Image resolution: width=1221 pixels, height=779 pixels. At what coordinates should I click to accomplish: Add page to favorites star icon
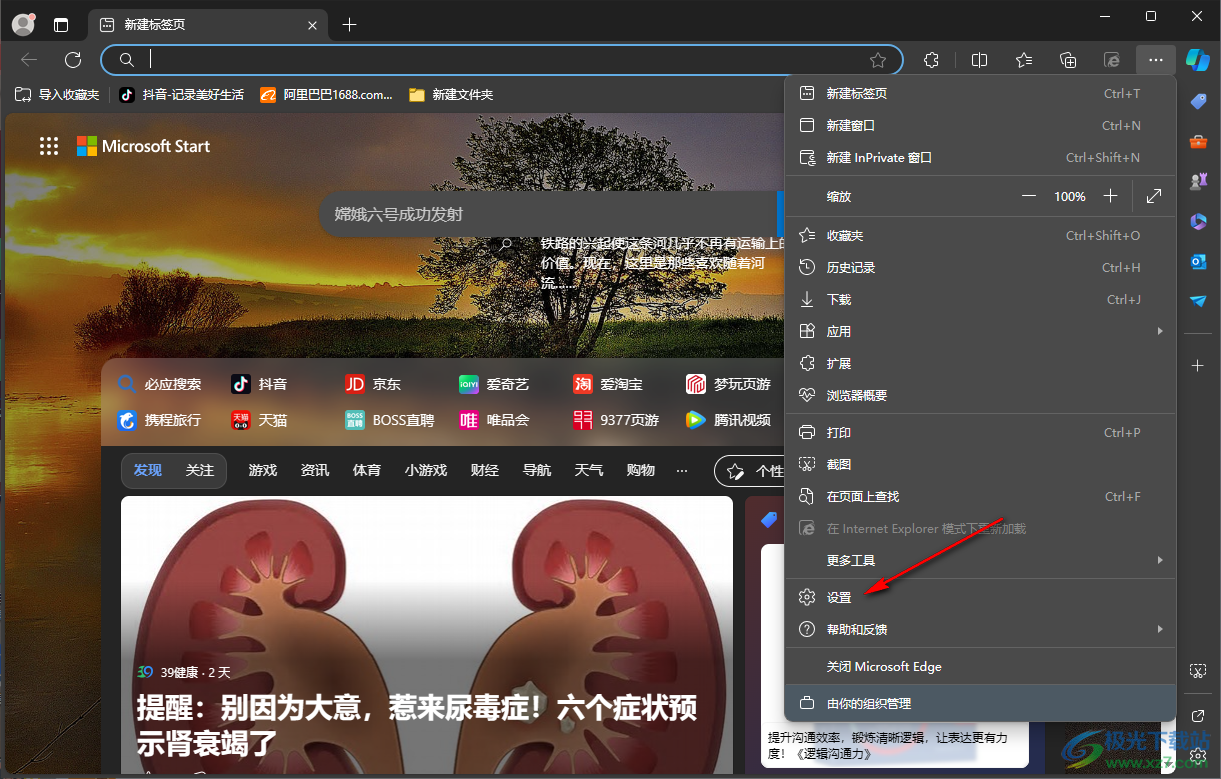pos(878,60)
